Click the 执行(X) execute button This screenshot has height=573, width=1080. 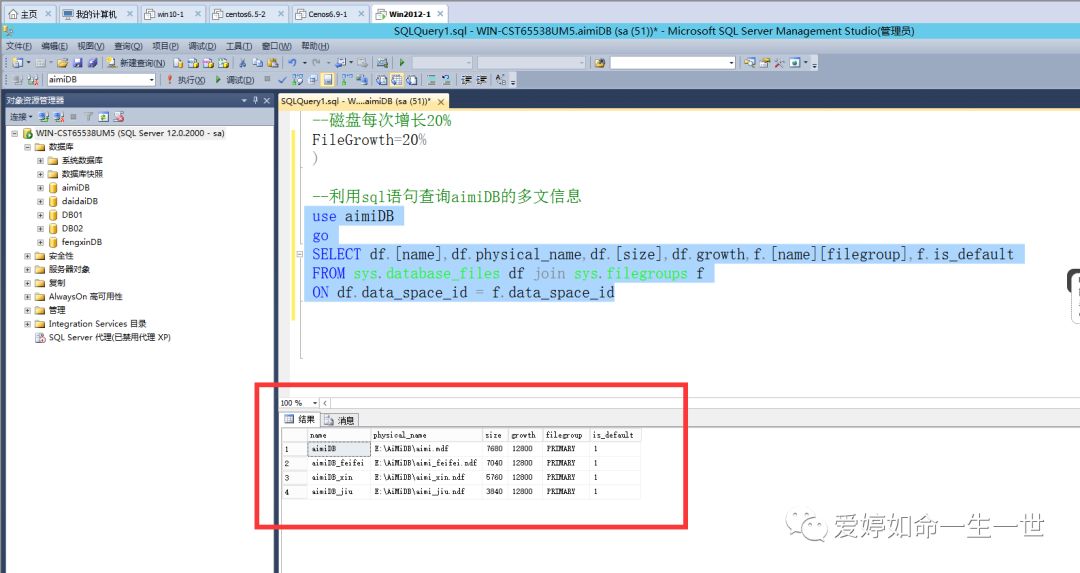tap(186, 80)
